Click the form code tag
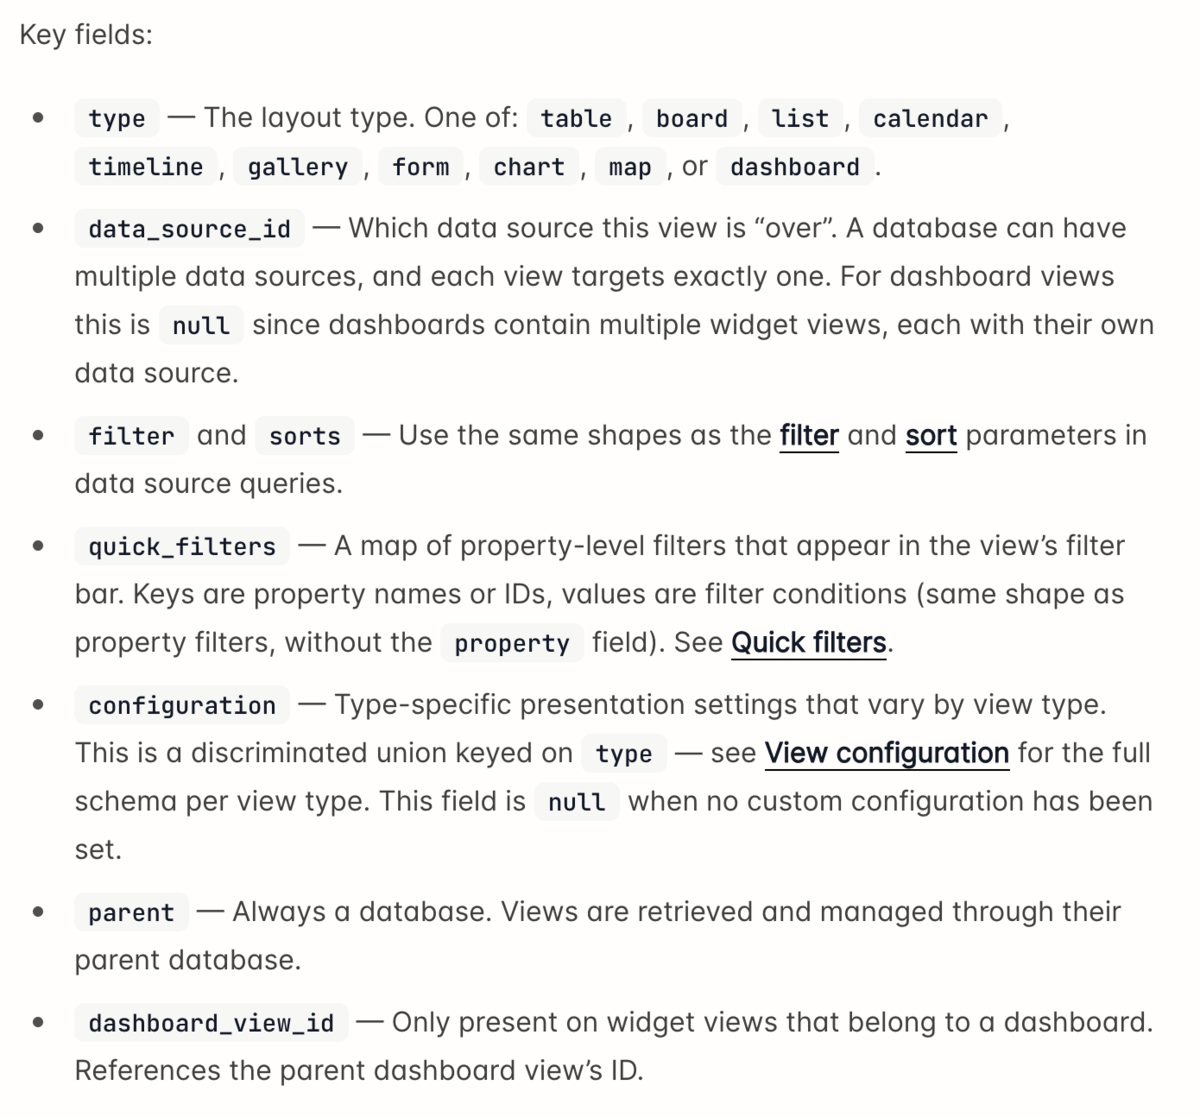The image size is (1200, 1117). [x=421, y=166]
